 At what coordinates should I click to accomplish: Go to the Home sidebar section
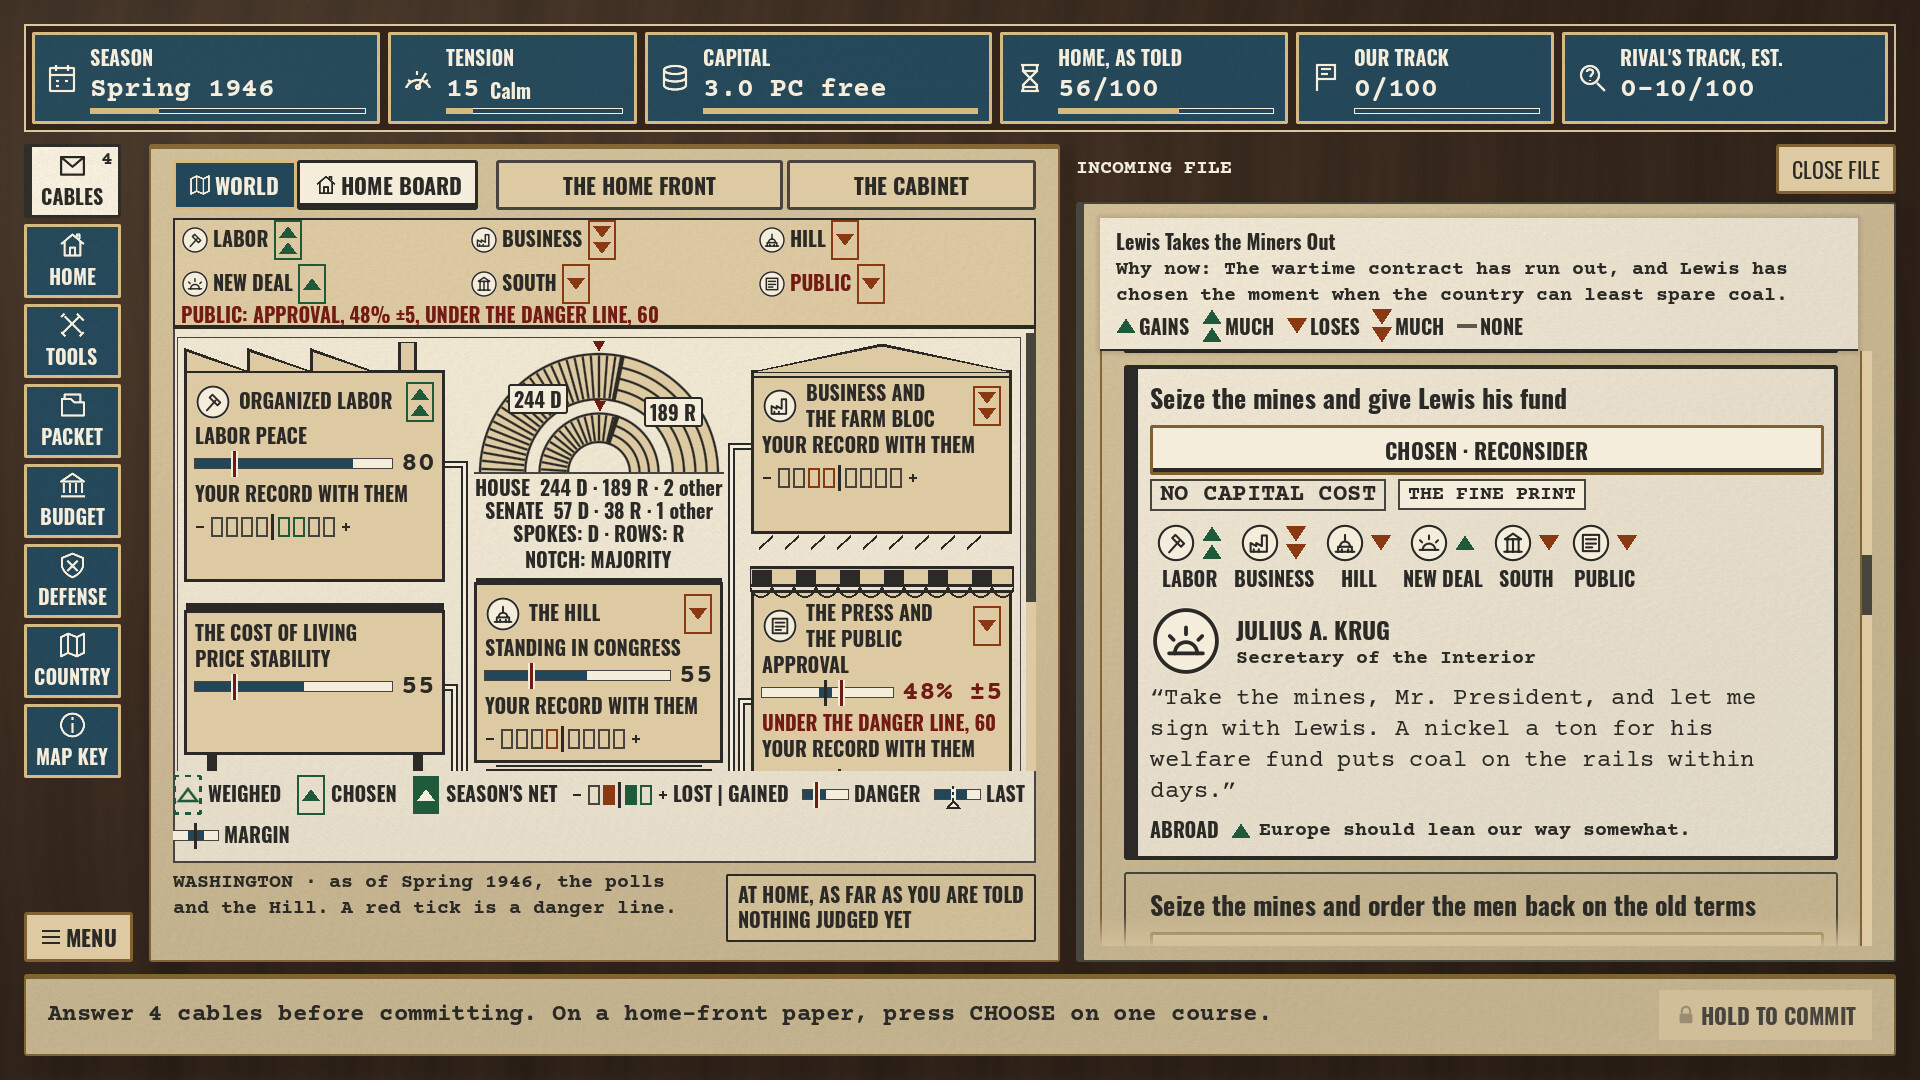(72, 261)
